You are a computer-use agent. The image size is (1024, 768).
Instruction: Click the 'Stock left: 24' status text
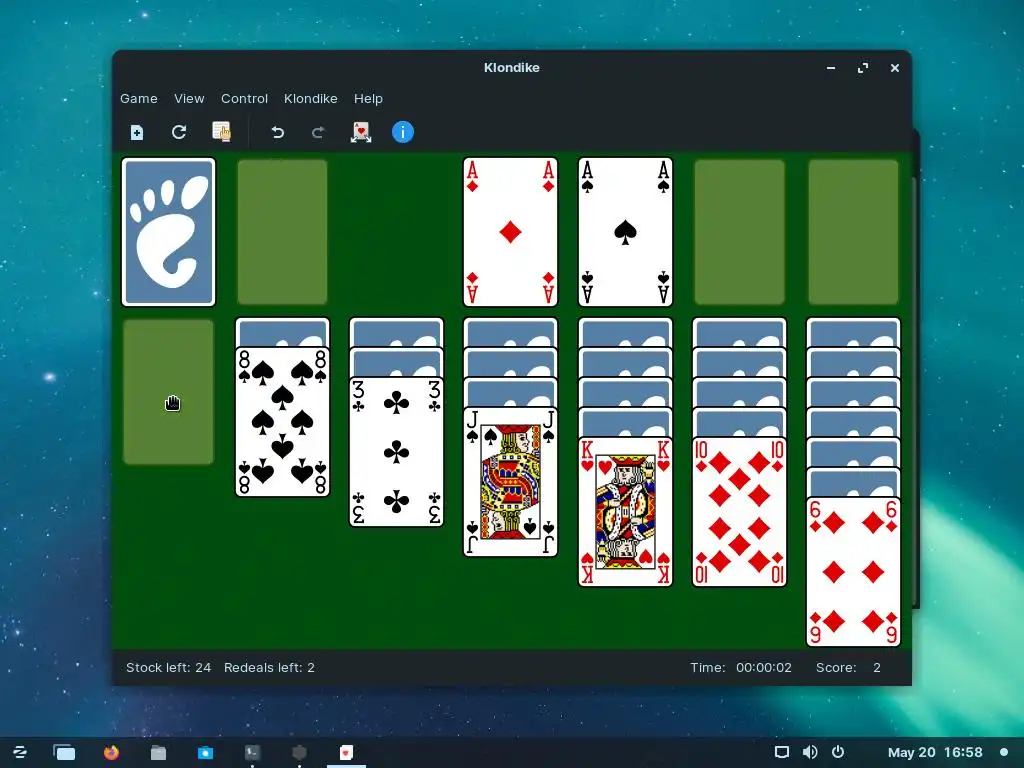(x=168, y=667)
